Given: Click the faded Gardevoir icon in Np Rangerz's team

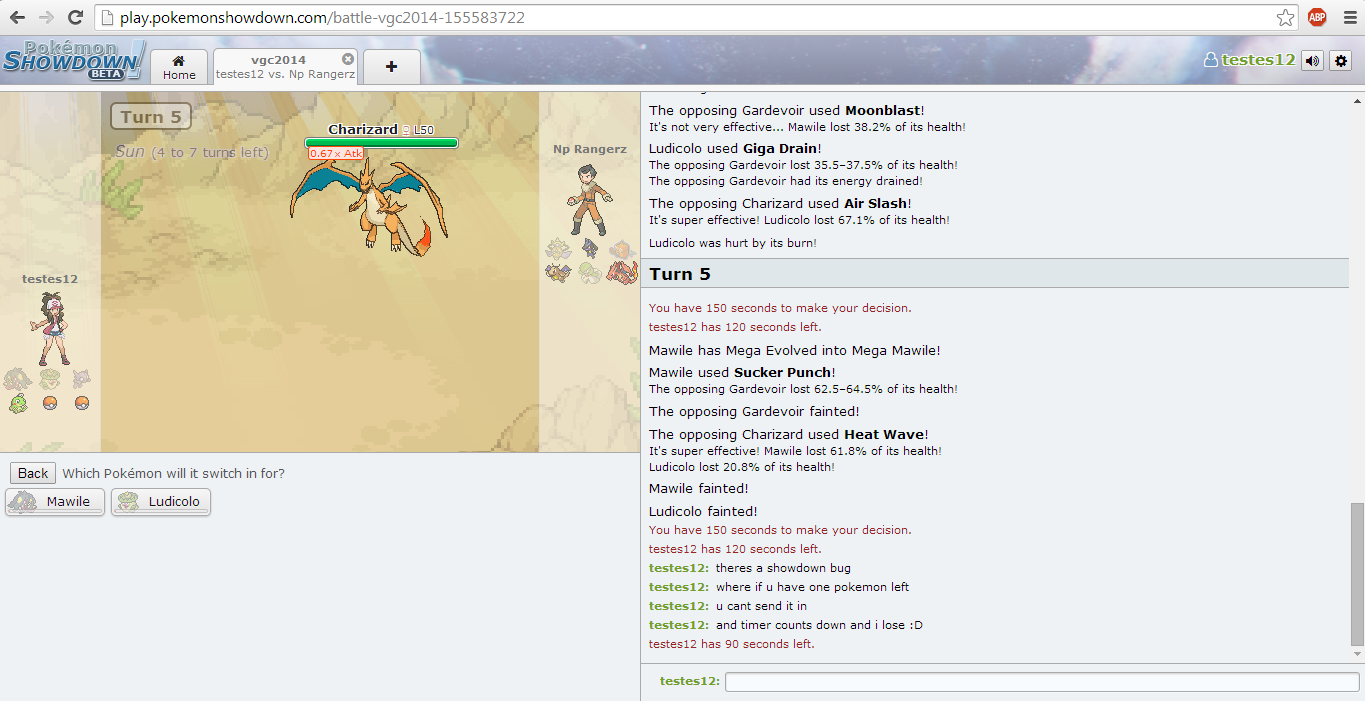Looking at the screenshot, I should (x=590, y=272).
